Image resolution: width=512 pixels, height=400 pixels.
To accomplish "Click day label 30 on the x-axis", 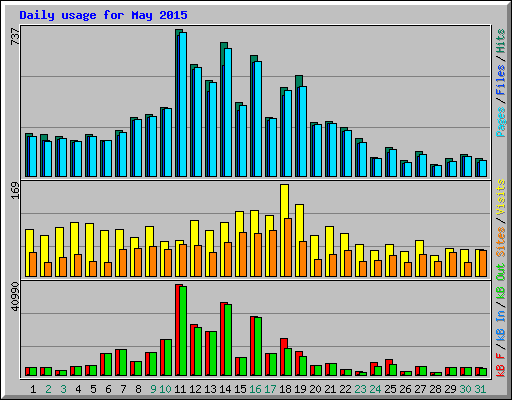I will click(465, 389).
